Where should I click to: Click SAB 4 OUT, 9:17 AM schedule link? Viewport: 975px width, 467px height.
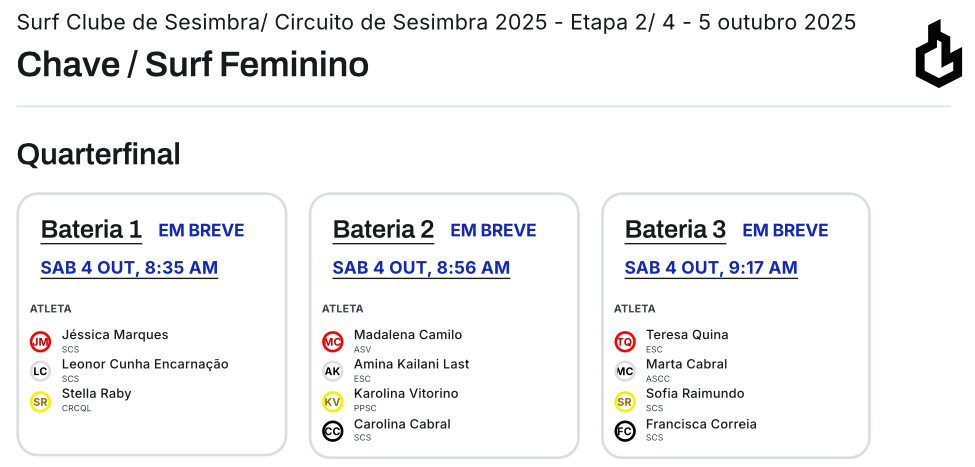(711, 268)
